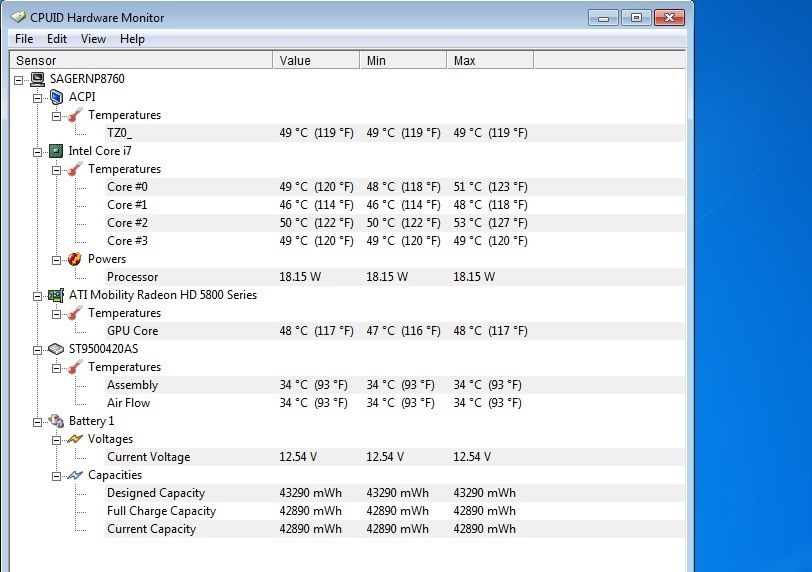Collapse the ST9500420AS node
Viewport: 812px width, 572px height.
pyautogui.click(x=37, y=350)
